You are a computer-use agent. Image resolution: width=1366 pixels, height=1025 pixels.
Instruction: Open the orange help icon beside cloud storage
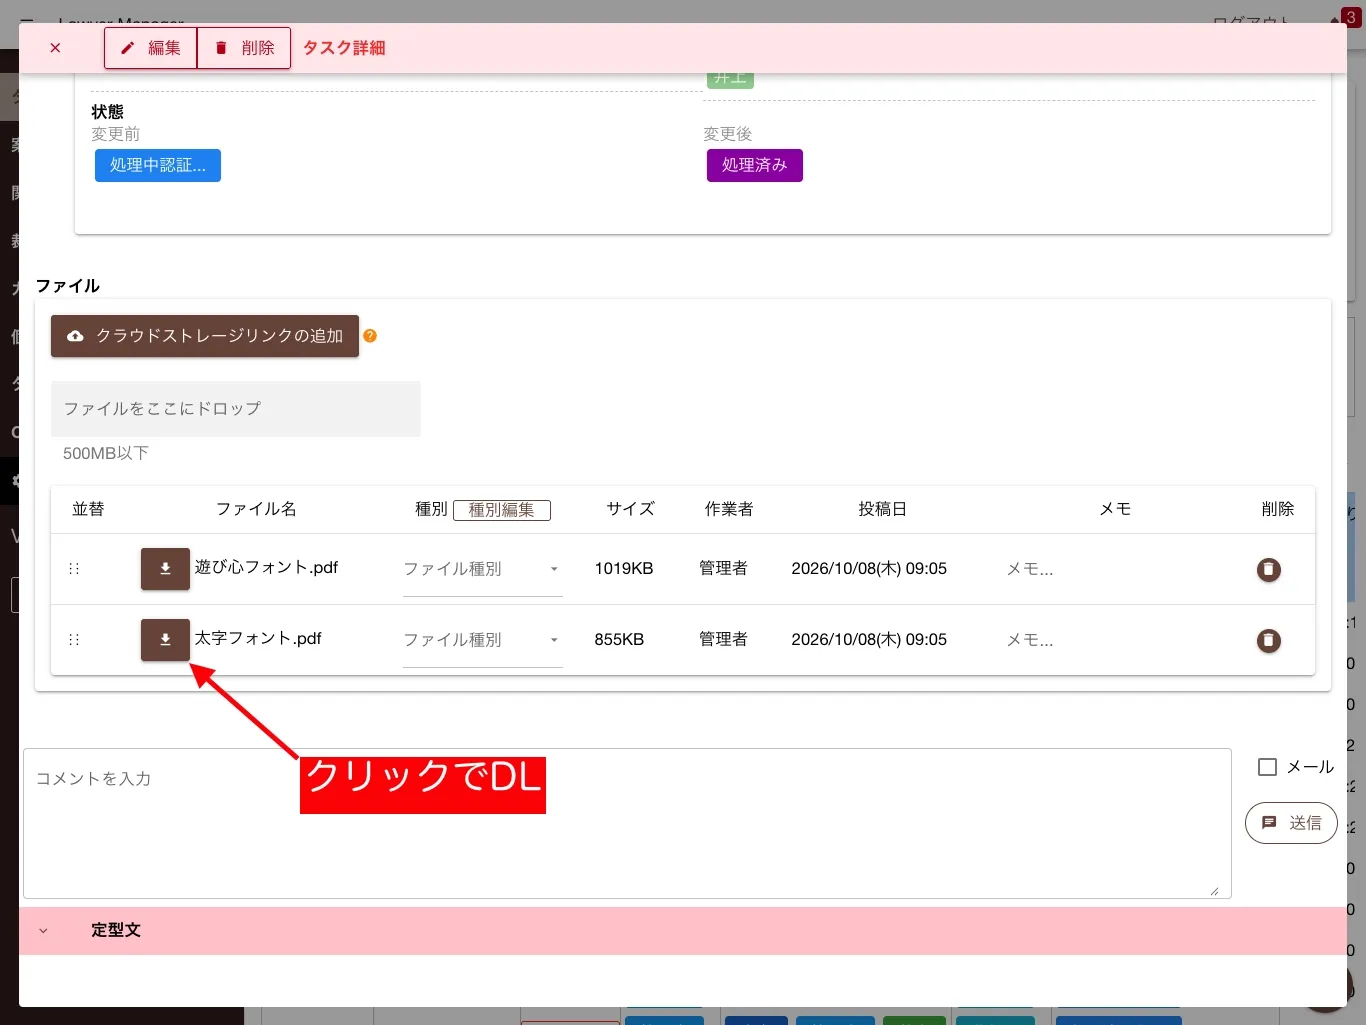[370, 336]
